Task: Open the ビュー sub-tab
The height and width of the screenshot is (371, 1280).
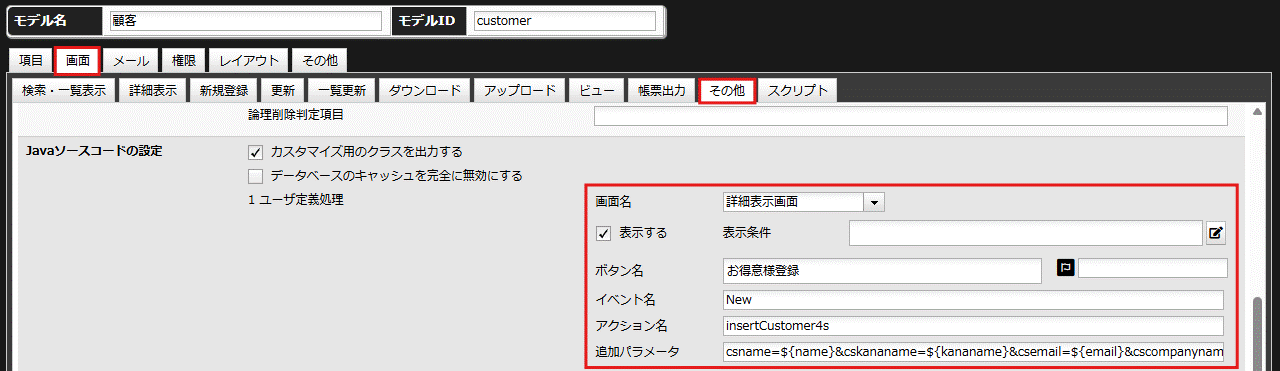Action: coord(597,90)
